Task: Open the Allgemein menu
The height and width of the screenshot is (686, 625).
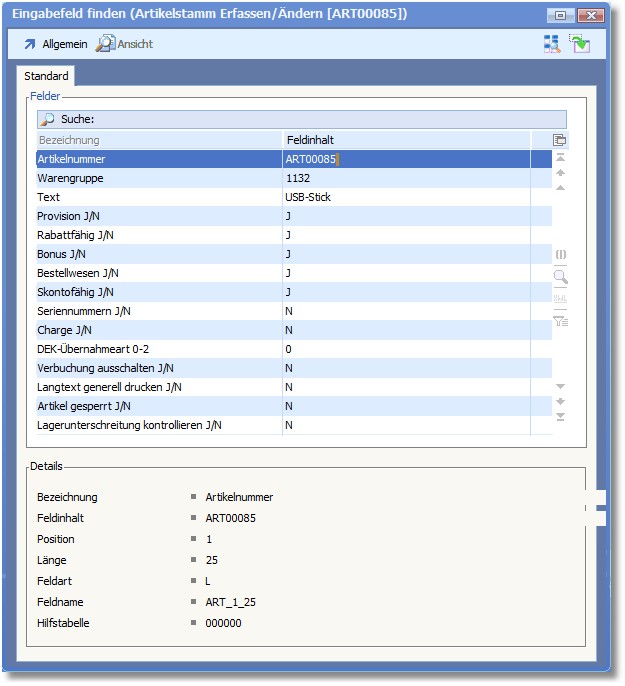Action: point(55,44)
